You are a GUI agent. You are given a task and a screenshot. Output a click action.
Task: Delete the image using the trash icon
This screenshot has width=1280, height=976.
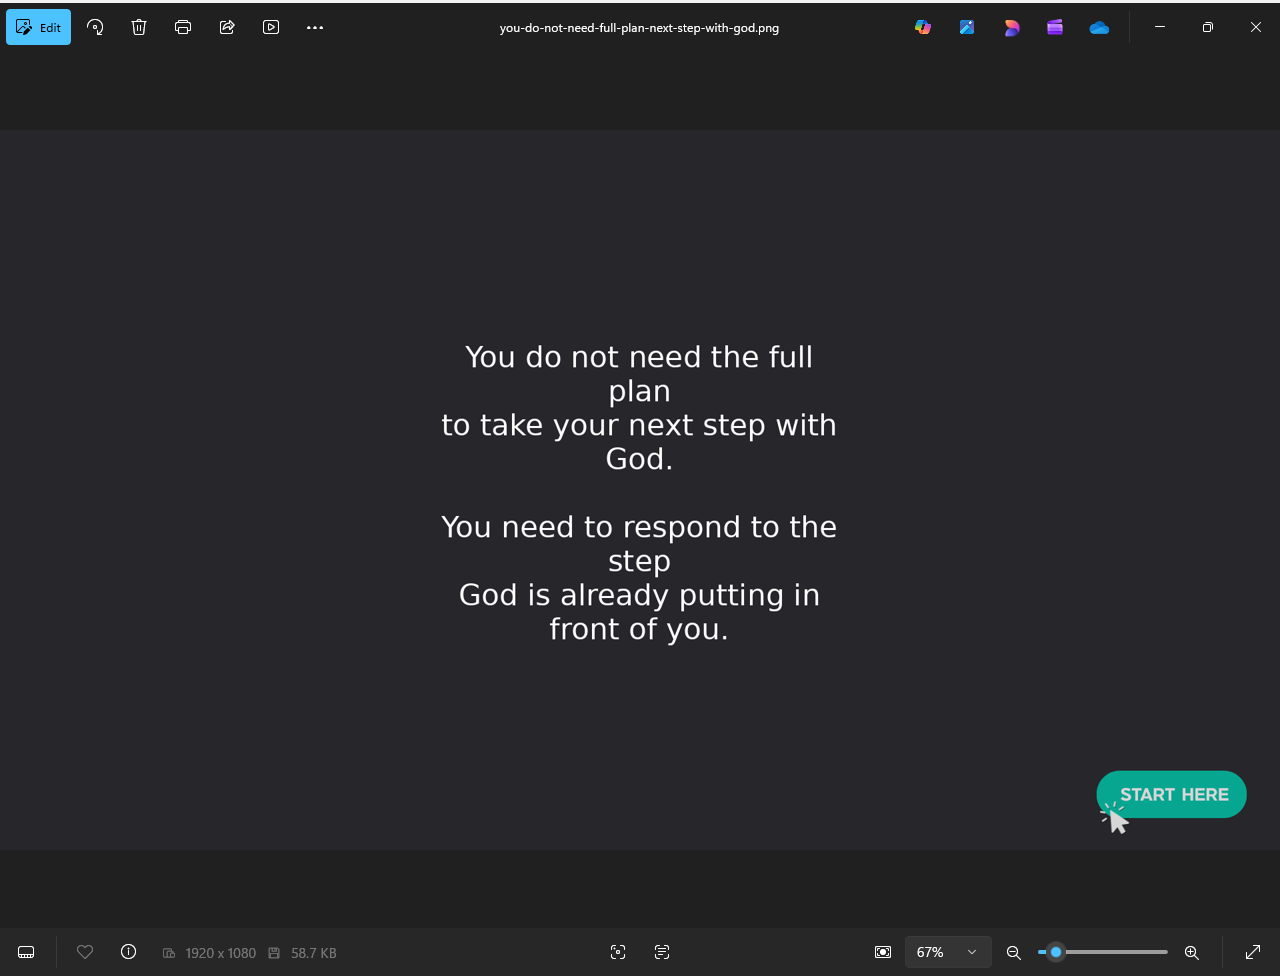tap(139, 27)
